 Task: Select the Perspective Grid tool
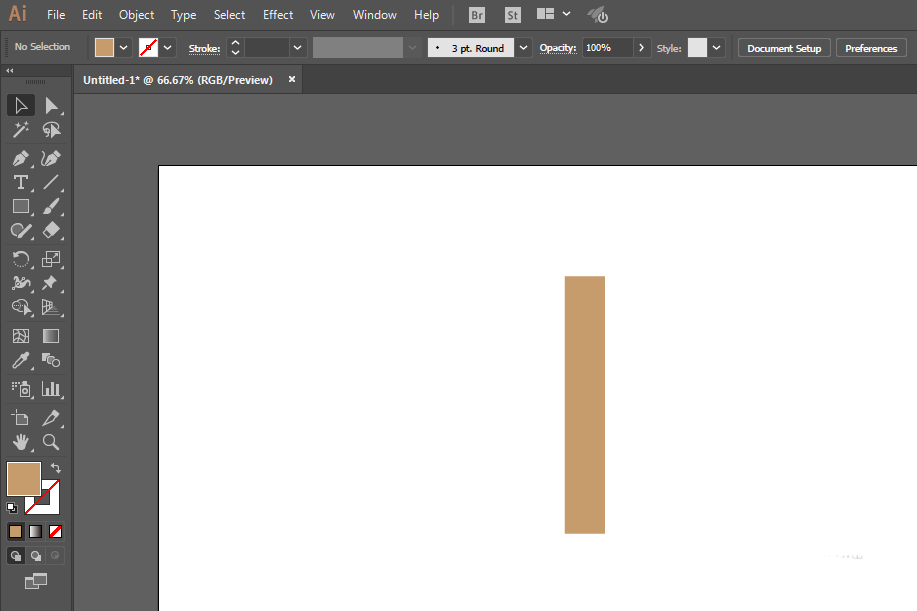(x=51, y=307)
